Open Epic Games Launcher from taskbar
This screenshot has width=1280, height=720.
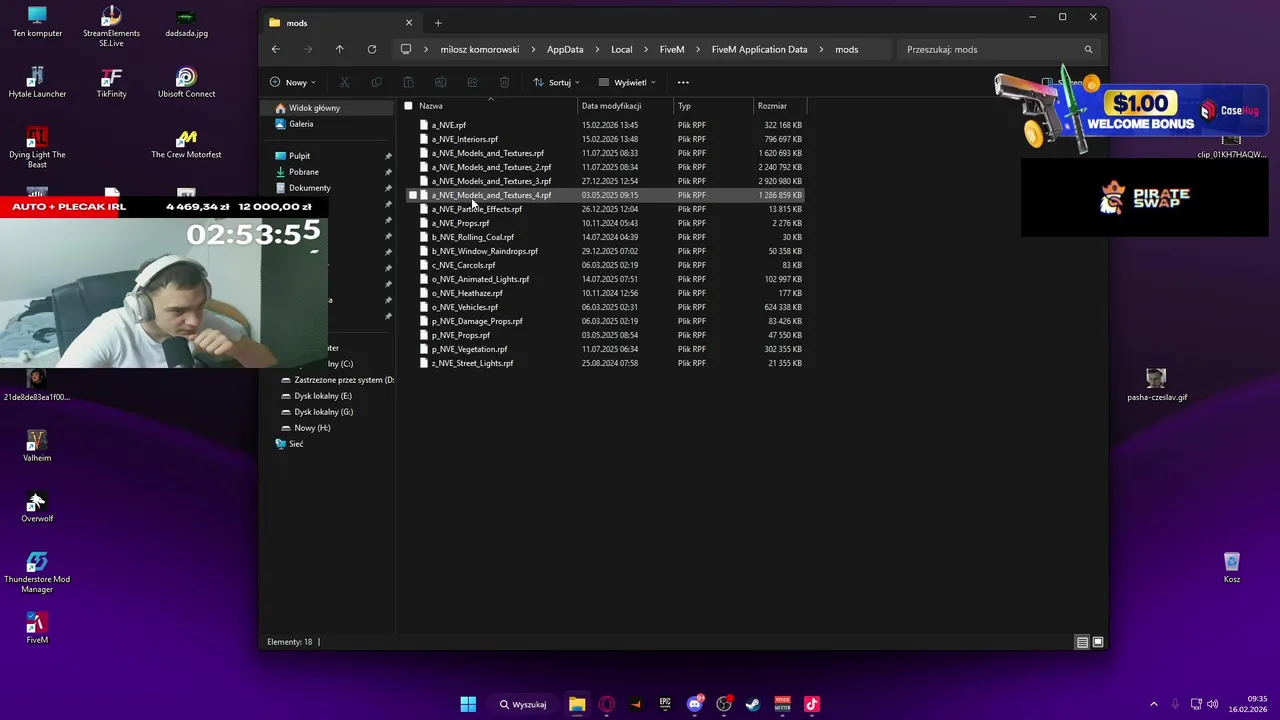coord(665,704)
